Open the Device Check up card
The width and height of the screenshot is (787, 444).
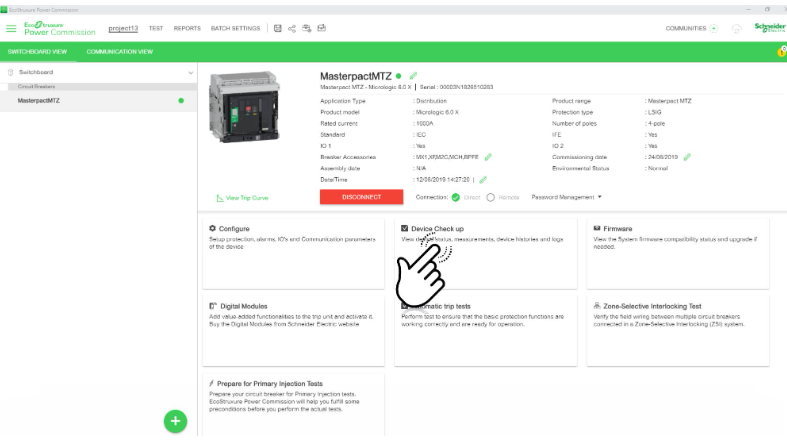point(485,253)
